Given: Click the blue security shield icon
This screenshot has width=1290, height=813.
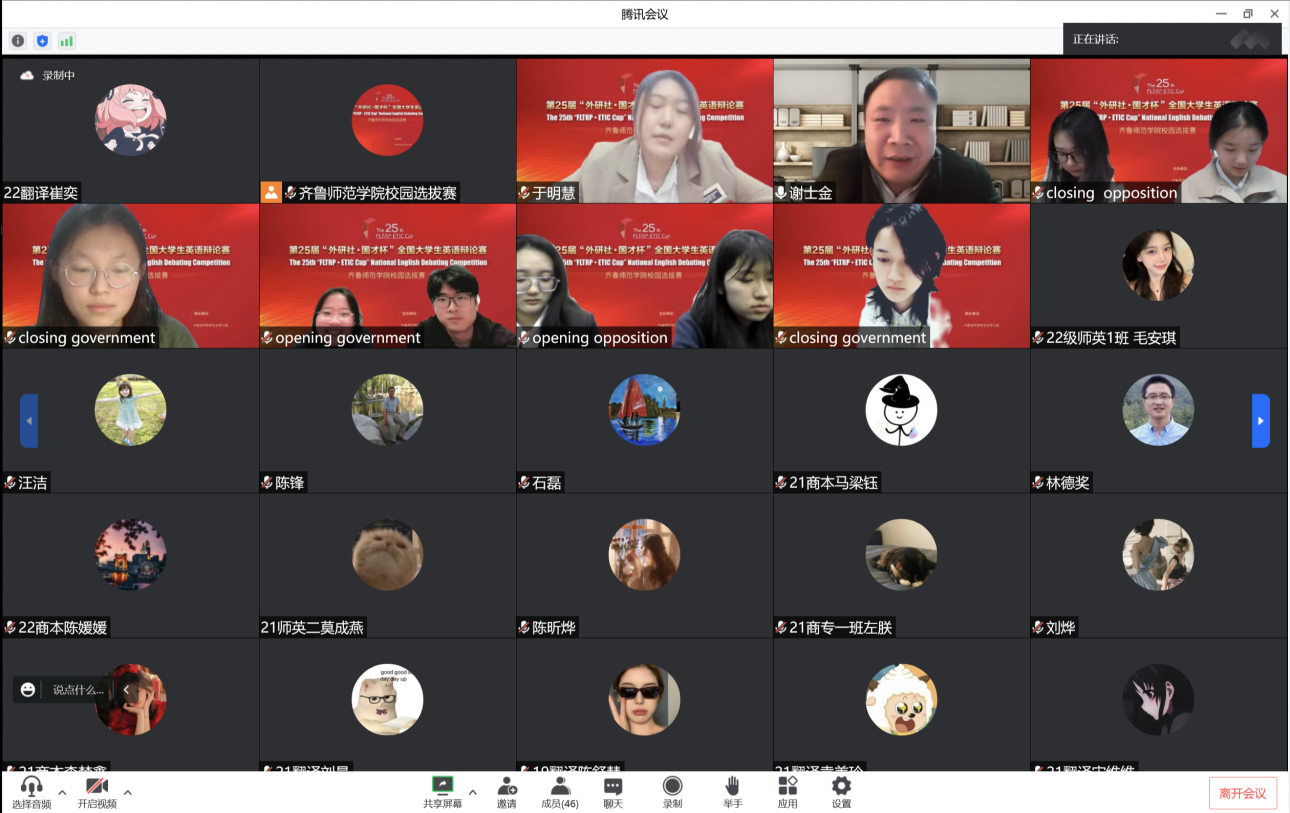Looking at the screenshot, I should pos(42,41).
